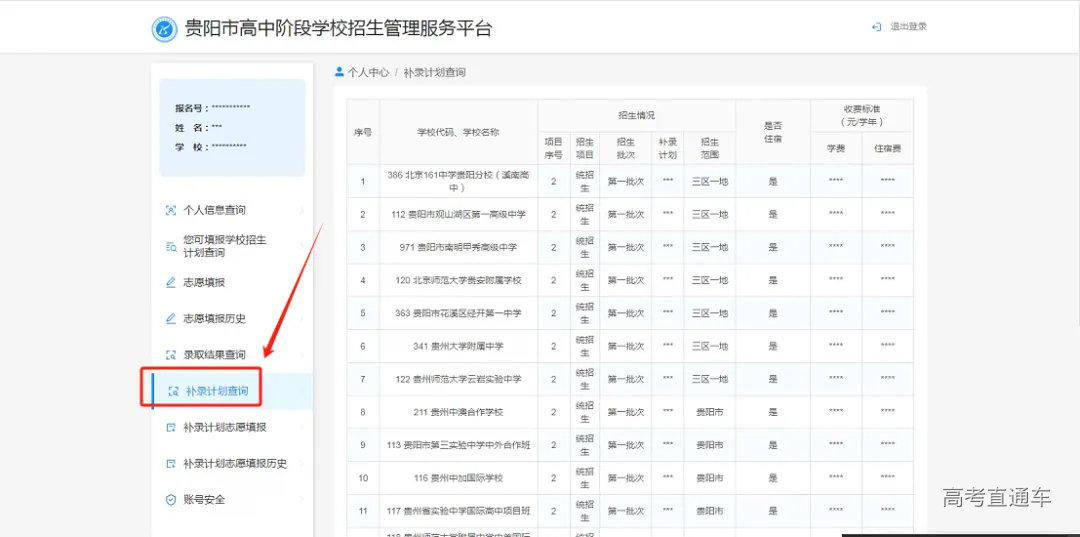Click the 收费标准 column header
The image size is (1080, 537).
point(862,116)
